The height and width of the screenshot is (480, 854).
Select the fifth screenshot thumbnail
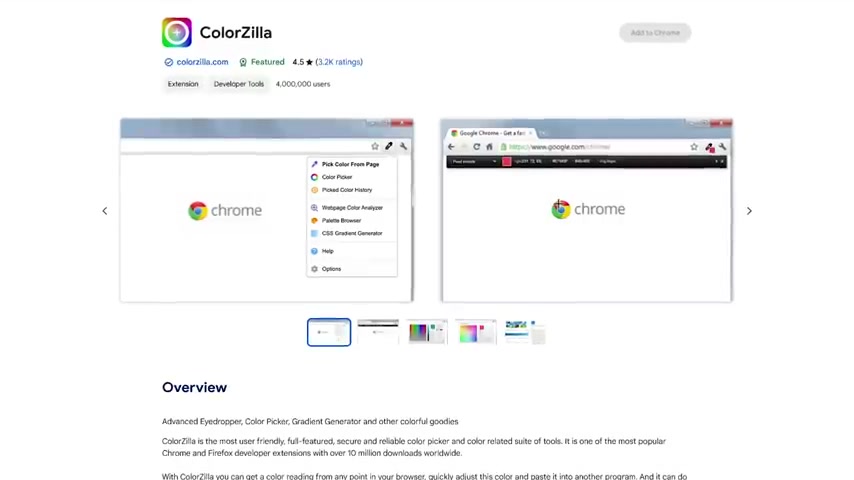[525, 332]
